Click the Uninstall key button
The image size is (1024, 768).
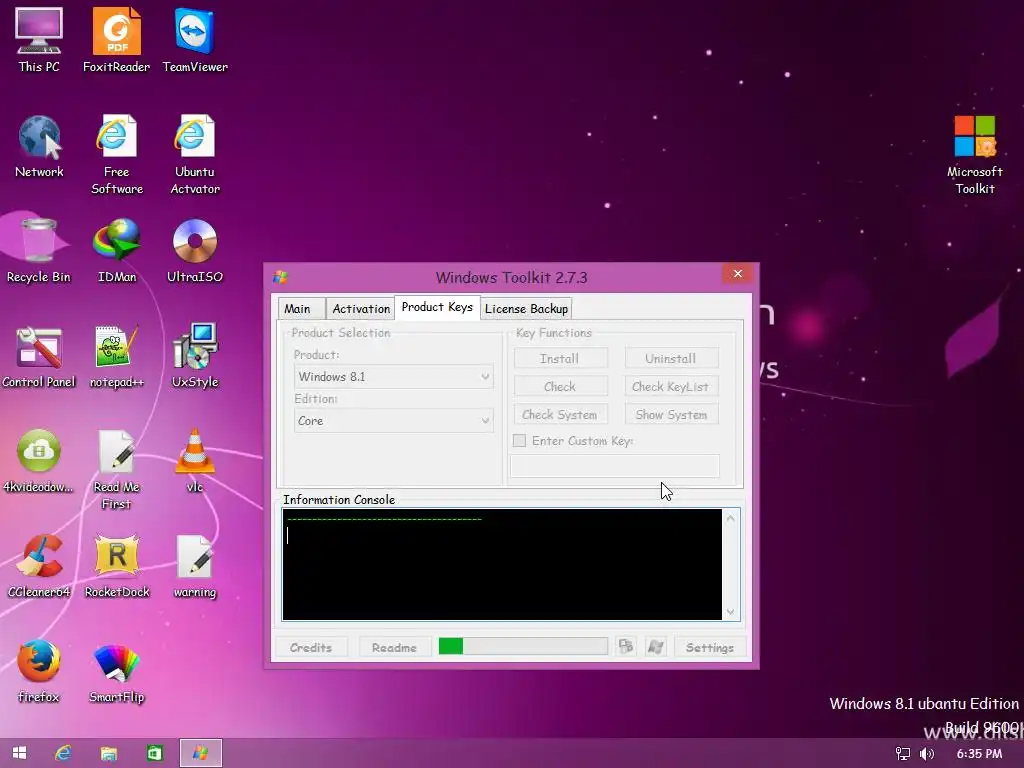pyautogui.click(x=671, y=359)
